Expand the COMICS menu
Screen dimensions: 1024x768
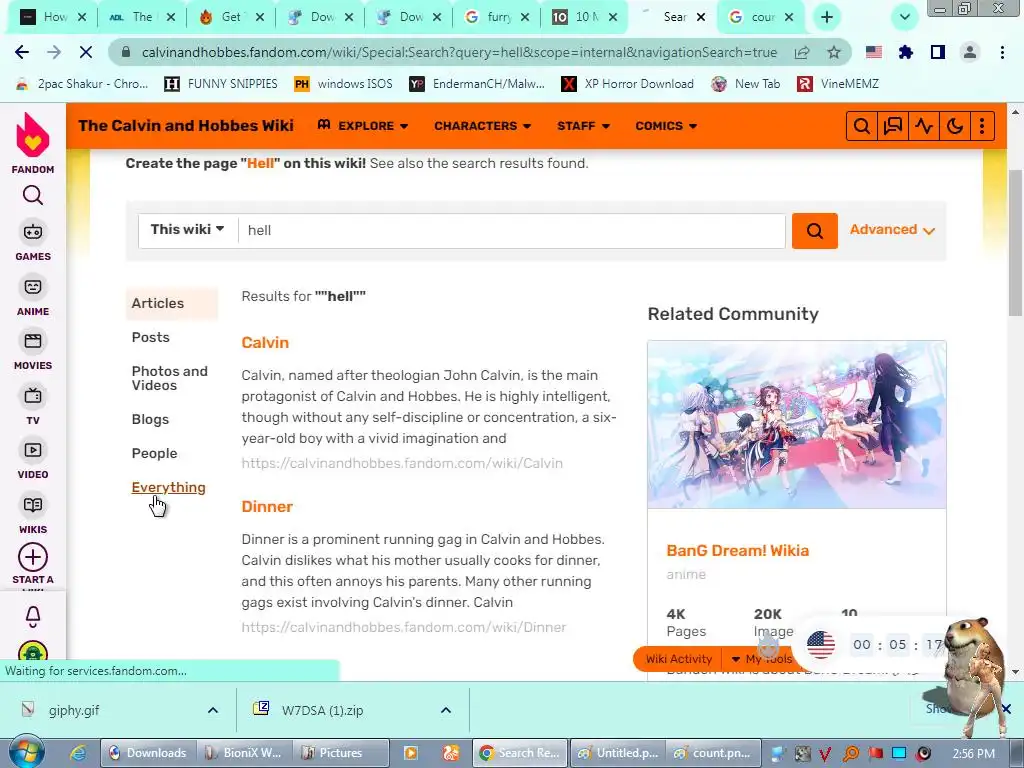[666, 125]
